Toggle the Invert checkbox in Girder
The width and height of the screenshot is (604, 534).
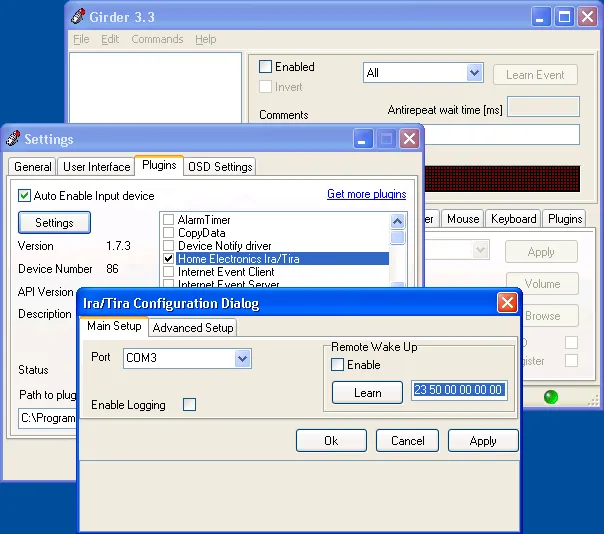pos(265,87)
